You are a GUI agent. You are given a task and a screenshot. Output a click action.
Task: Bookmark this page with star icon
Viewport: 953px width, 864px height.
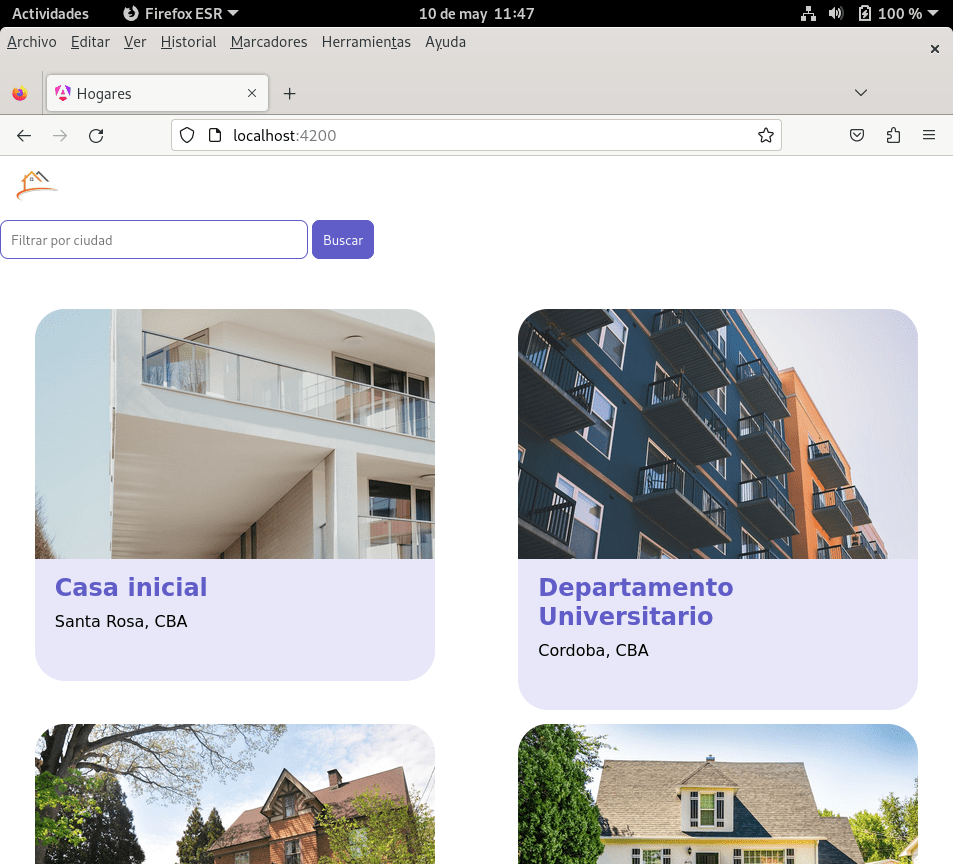pos(765,136)
